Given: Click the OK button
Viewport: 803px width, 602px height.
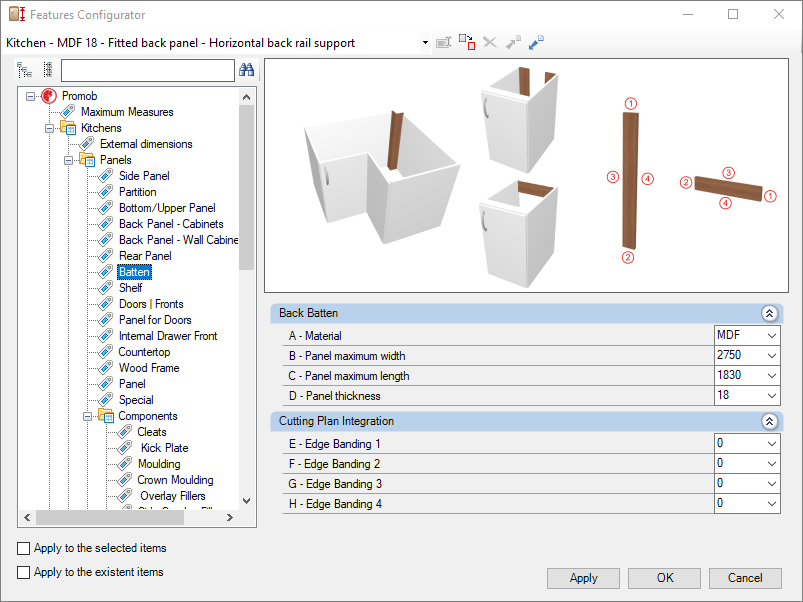Looking at the screenshot, I should [x=664, y=578].
